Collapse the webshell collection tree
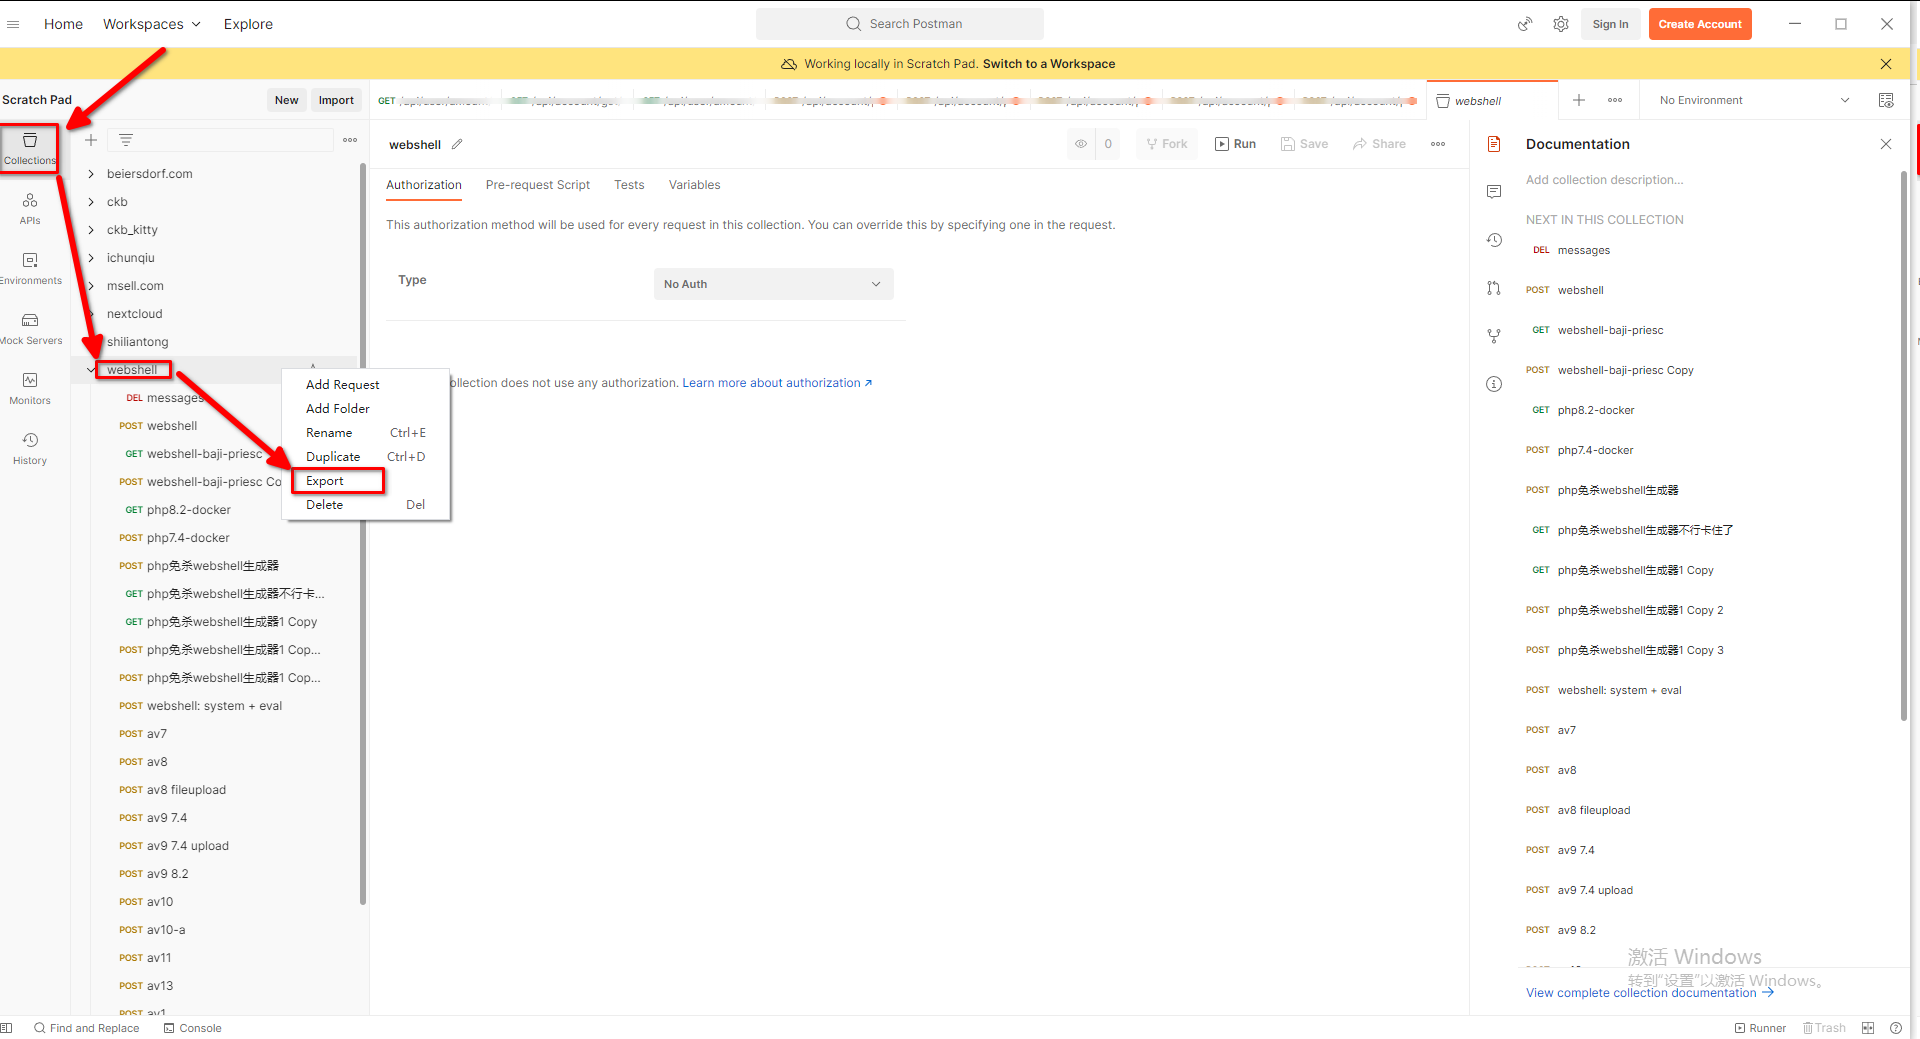This screenshot has height=1039, width=1920. [91, 370]
